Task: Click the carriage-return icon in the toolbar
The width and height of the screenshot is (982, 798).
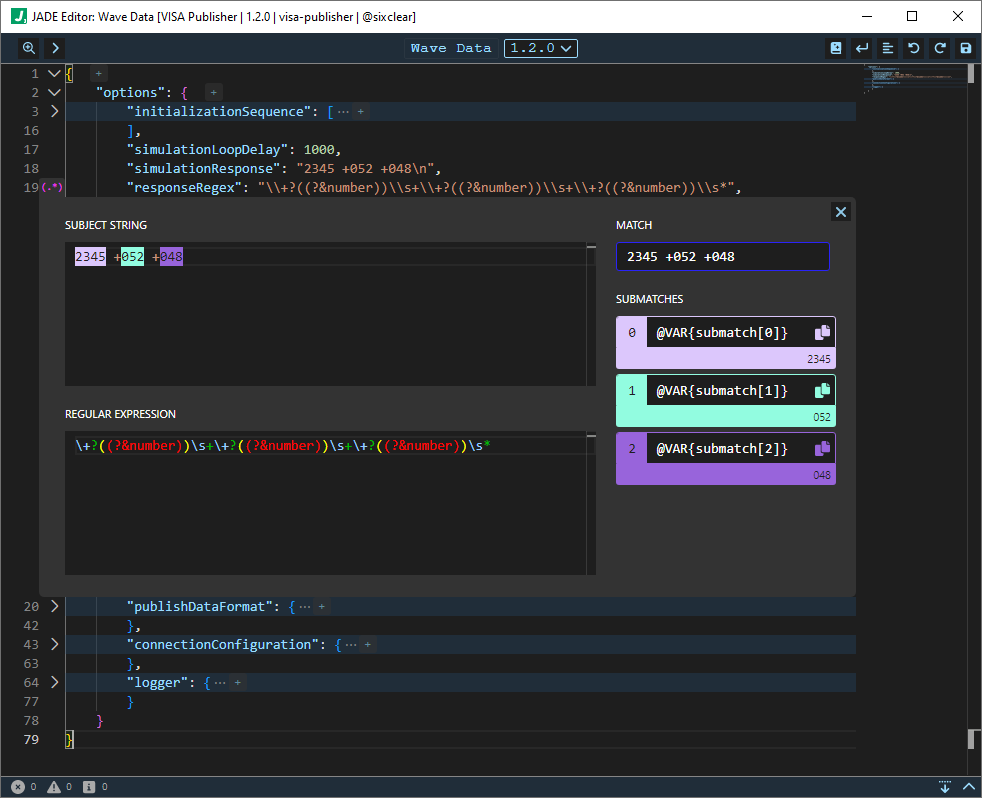Action: pos(861,48)
